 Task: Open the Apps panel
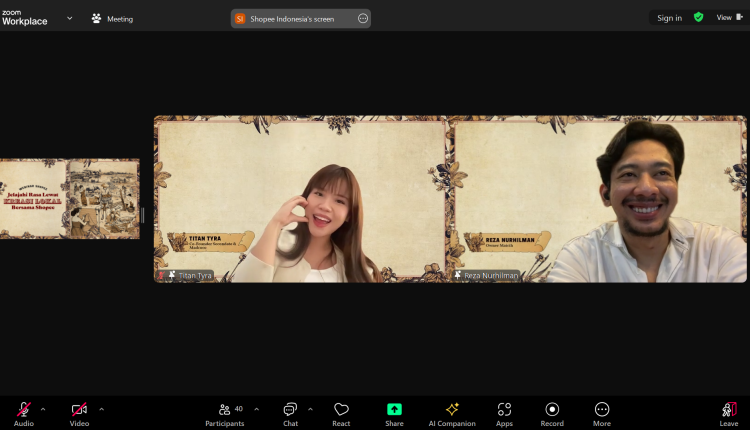click(504, 410)
